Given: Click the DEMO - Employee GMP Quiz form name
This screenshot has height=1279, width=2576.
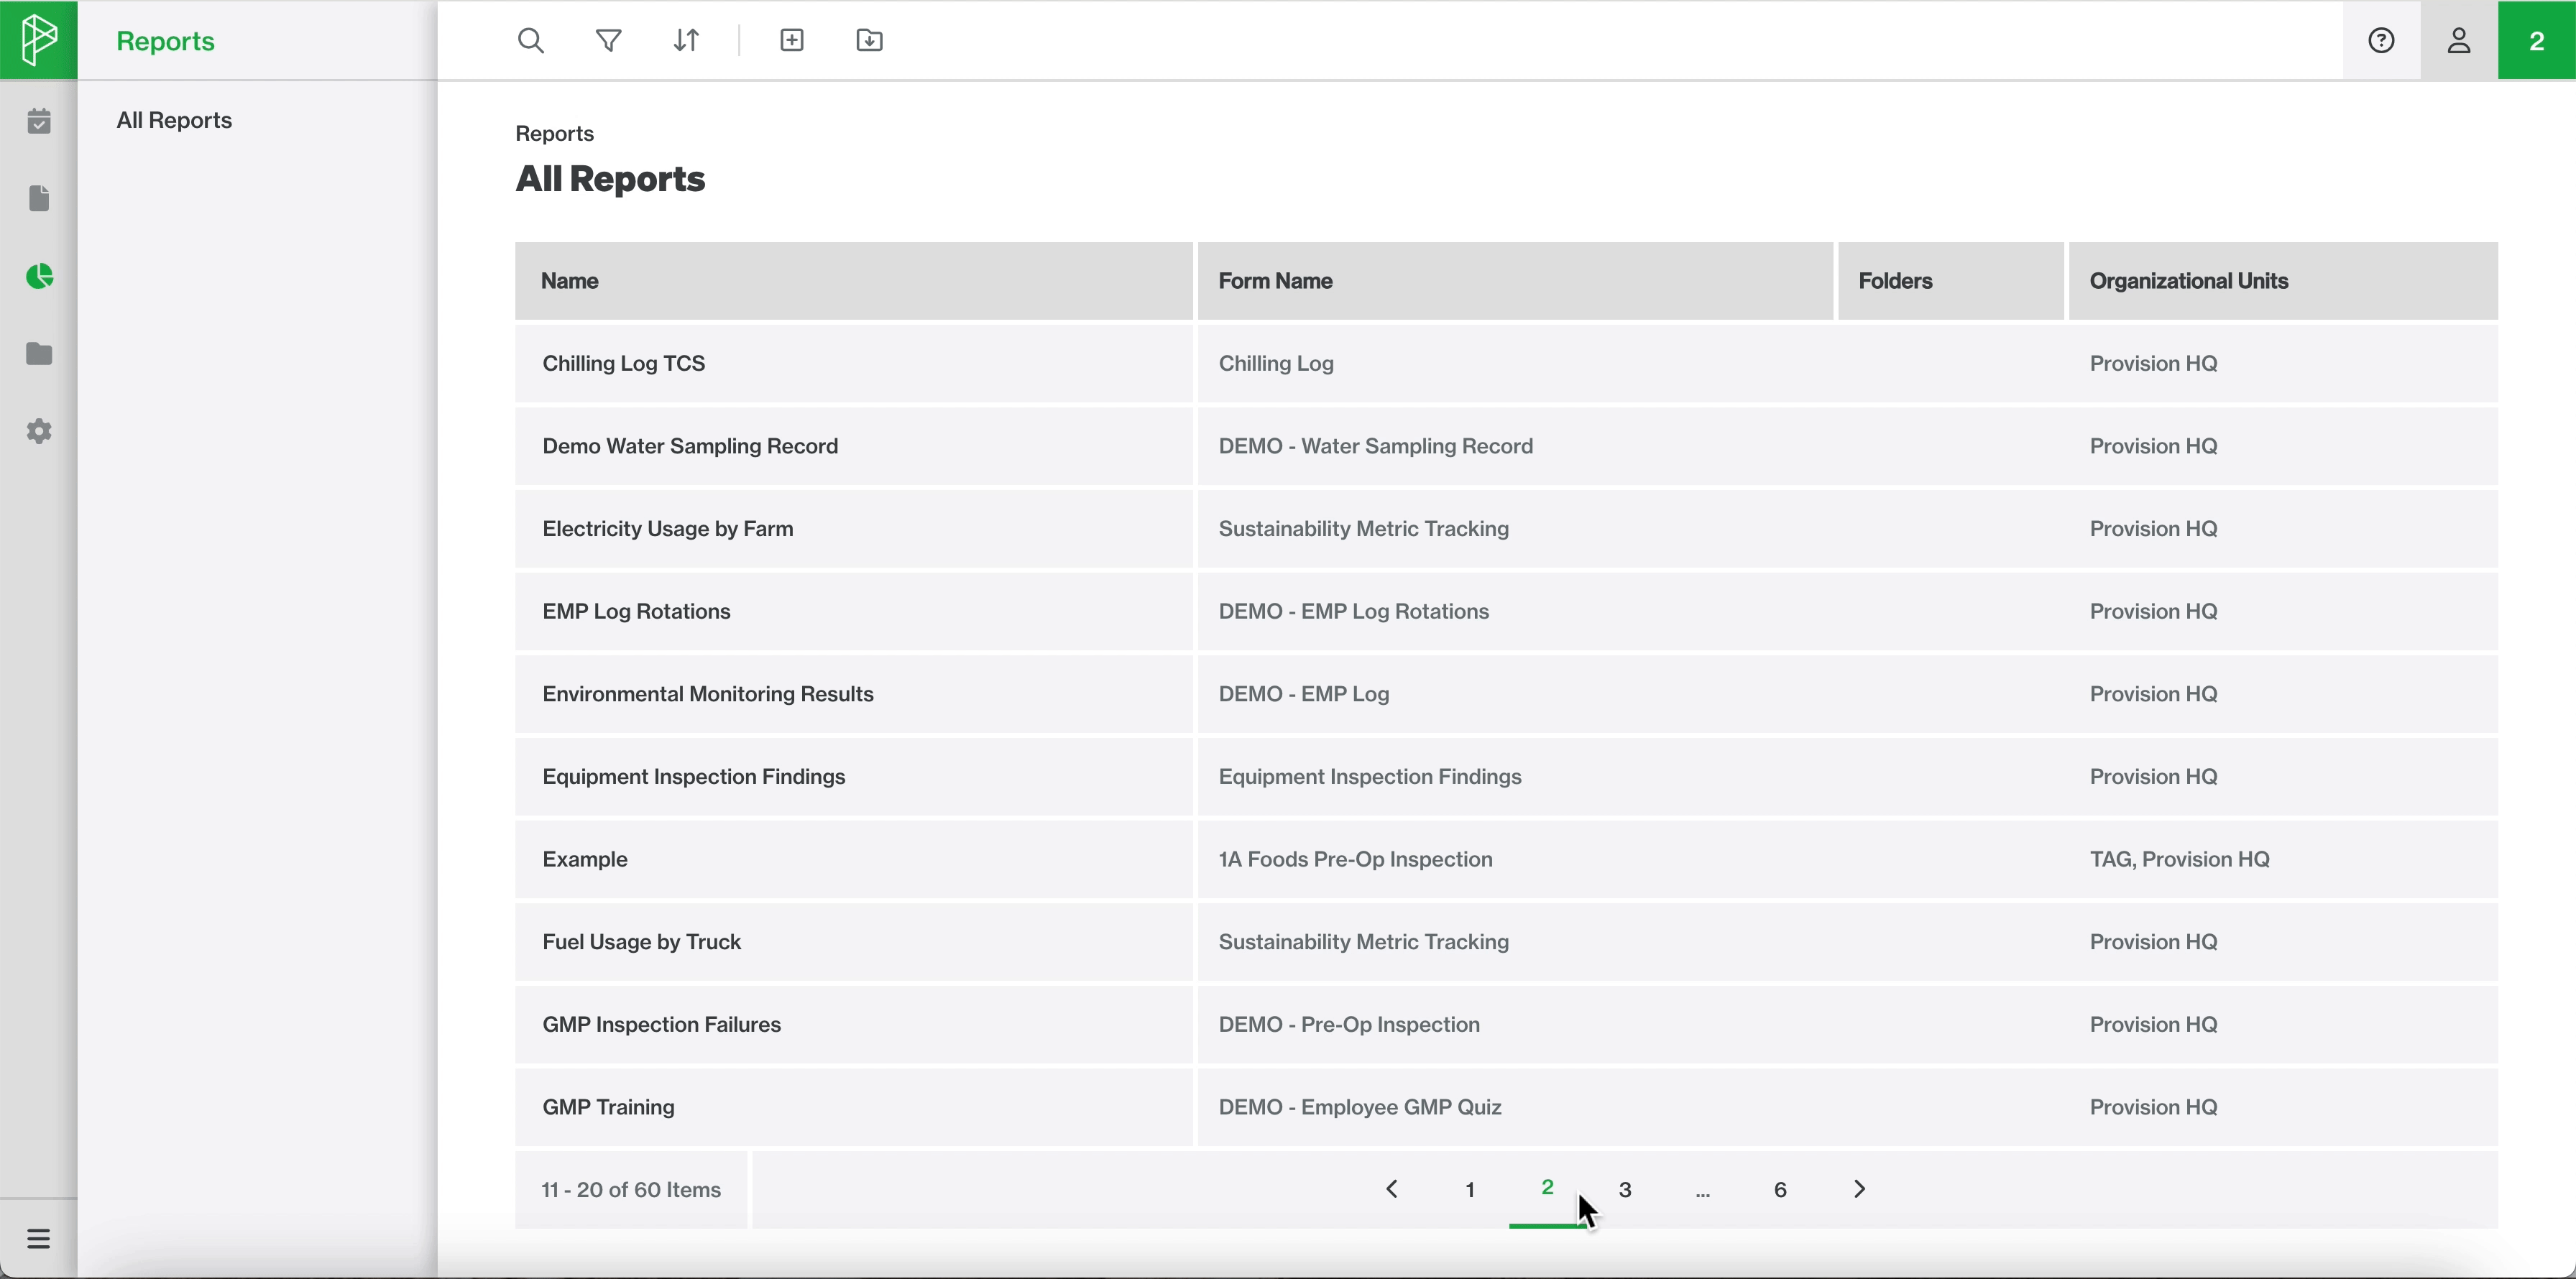Looking at the screenshot, I should (x=1360, y=1108).
